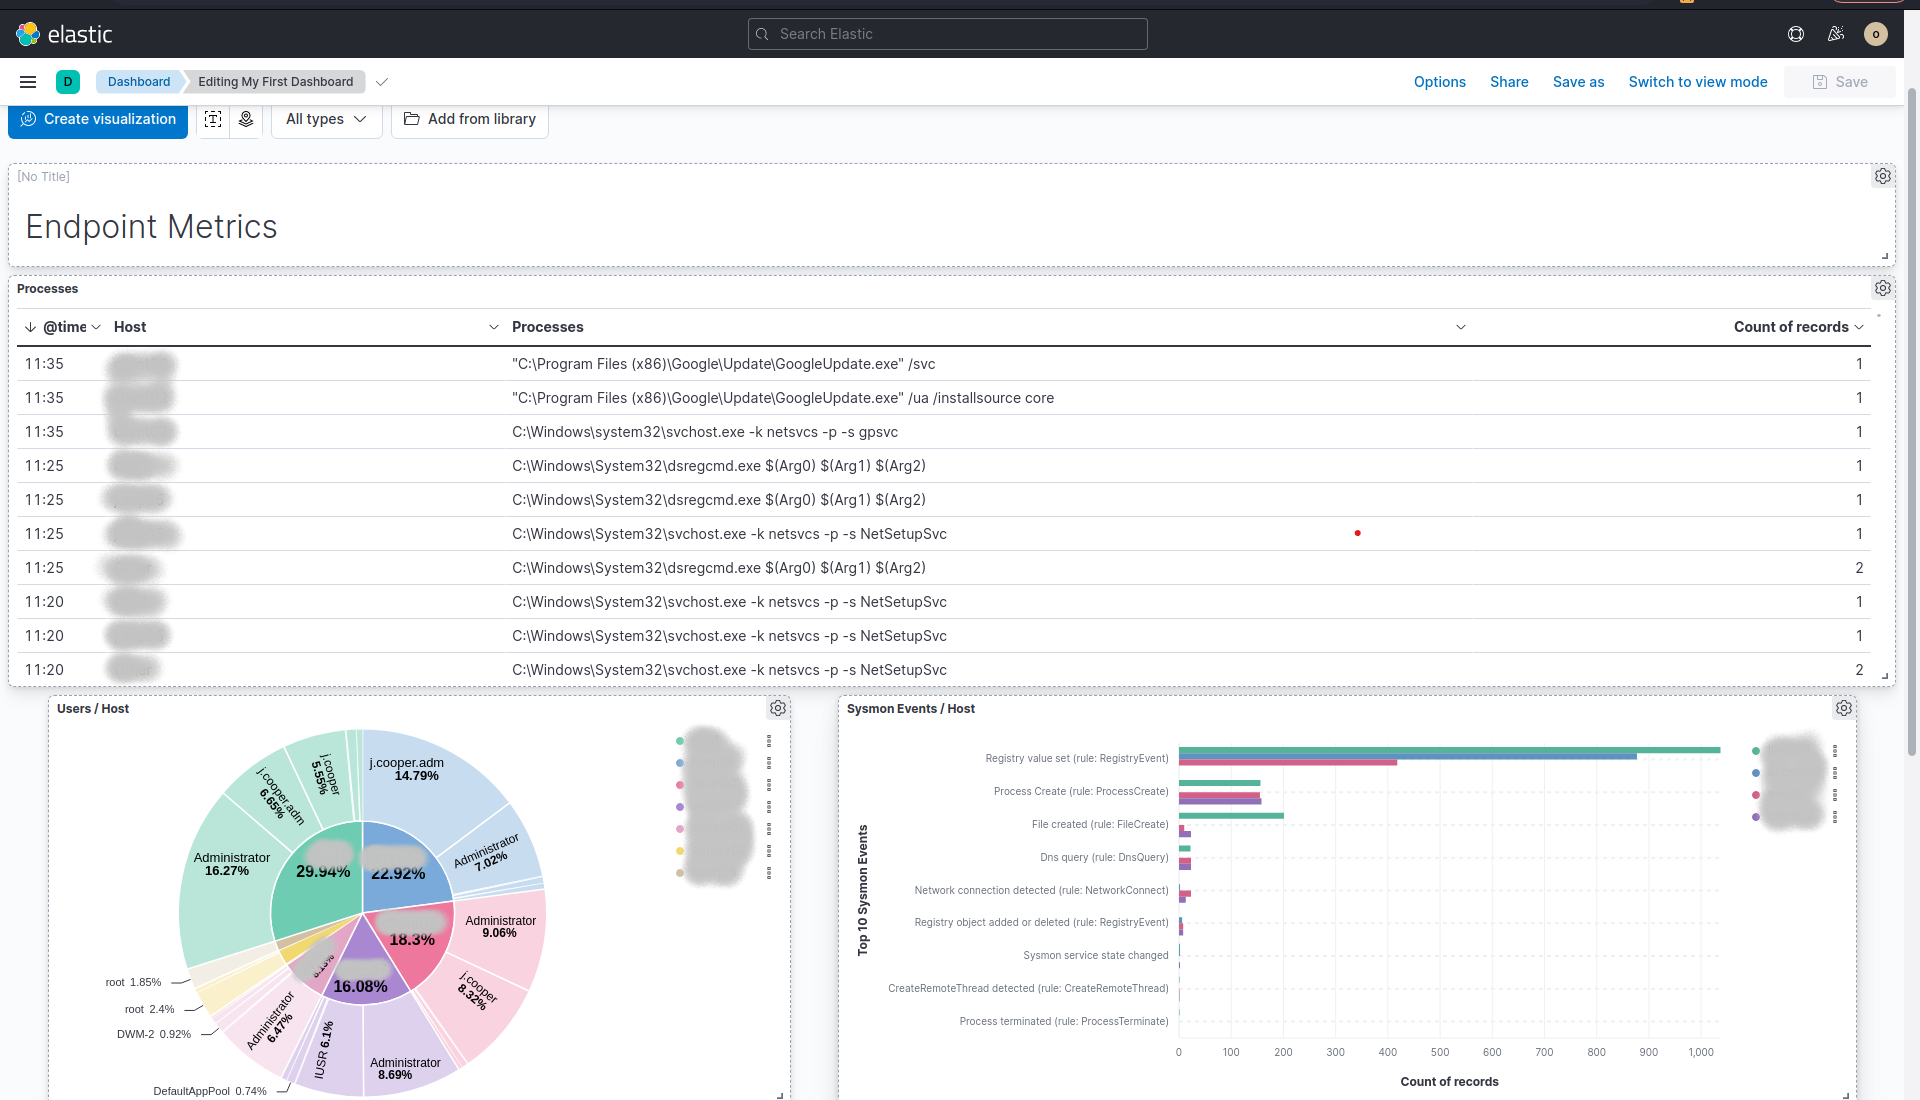
Task: Open options for last Sysmon legend entry
Action: click(x=1835, y=817)
